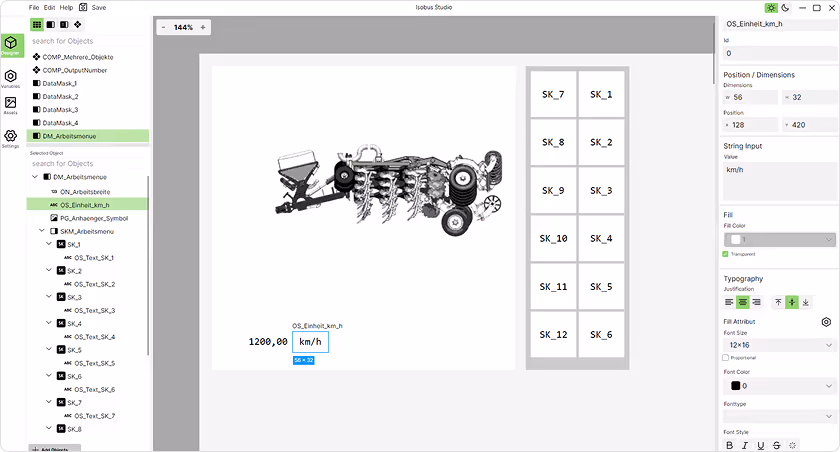Switch to dark theme moon icon

[785, 8]
